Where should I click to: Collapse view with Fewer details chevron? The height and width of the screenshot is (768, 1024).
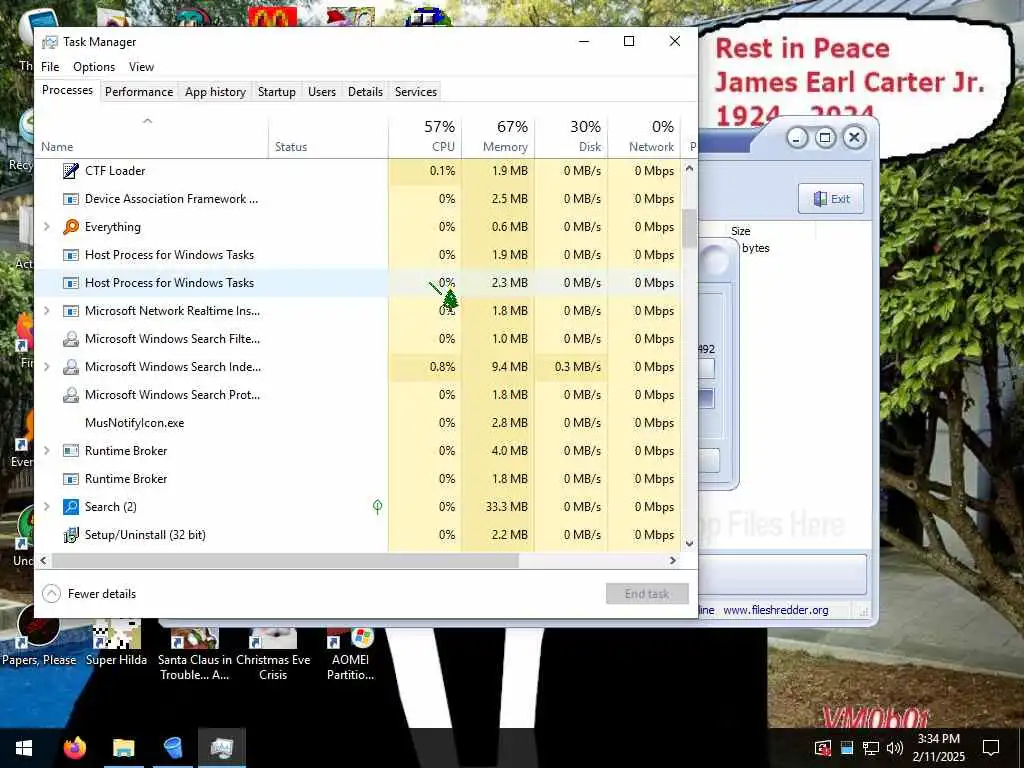click(51, 594)
